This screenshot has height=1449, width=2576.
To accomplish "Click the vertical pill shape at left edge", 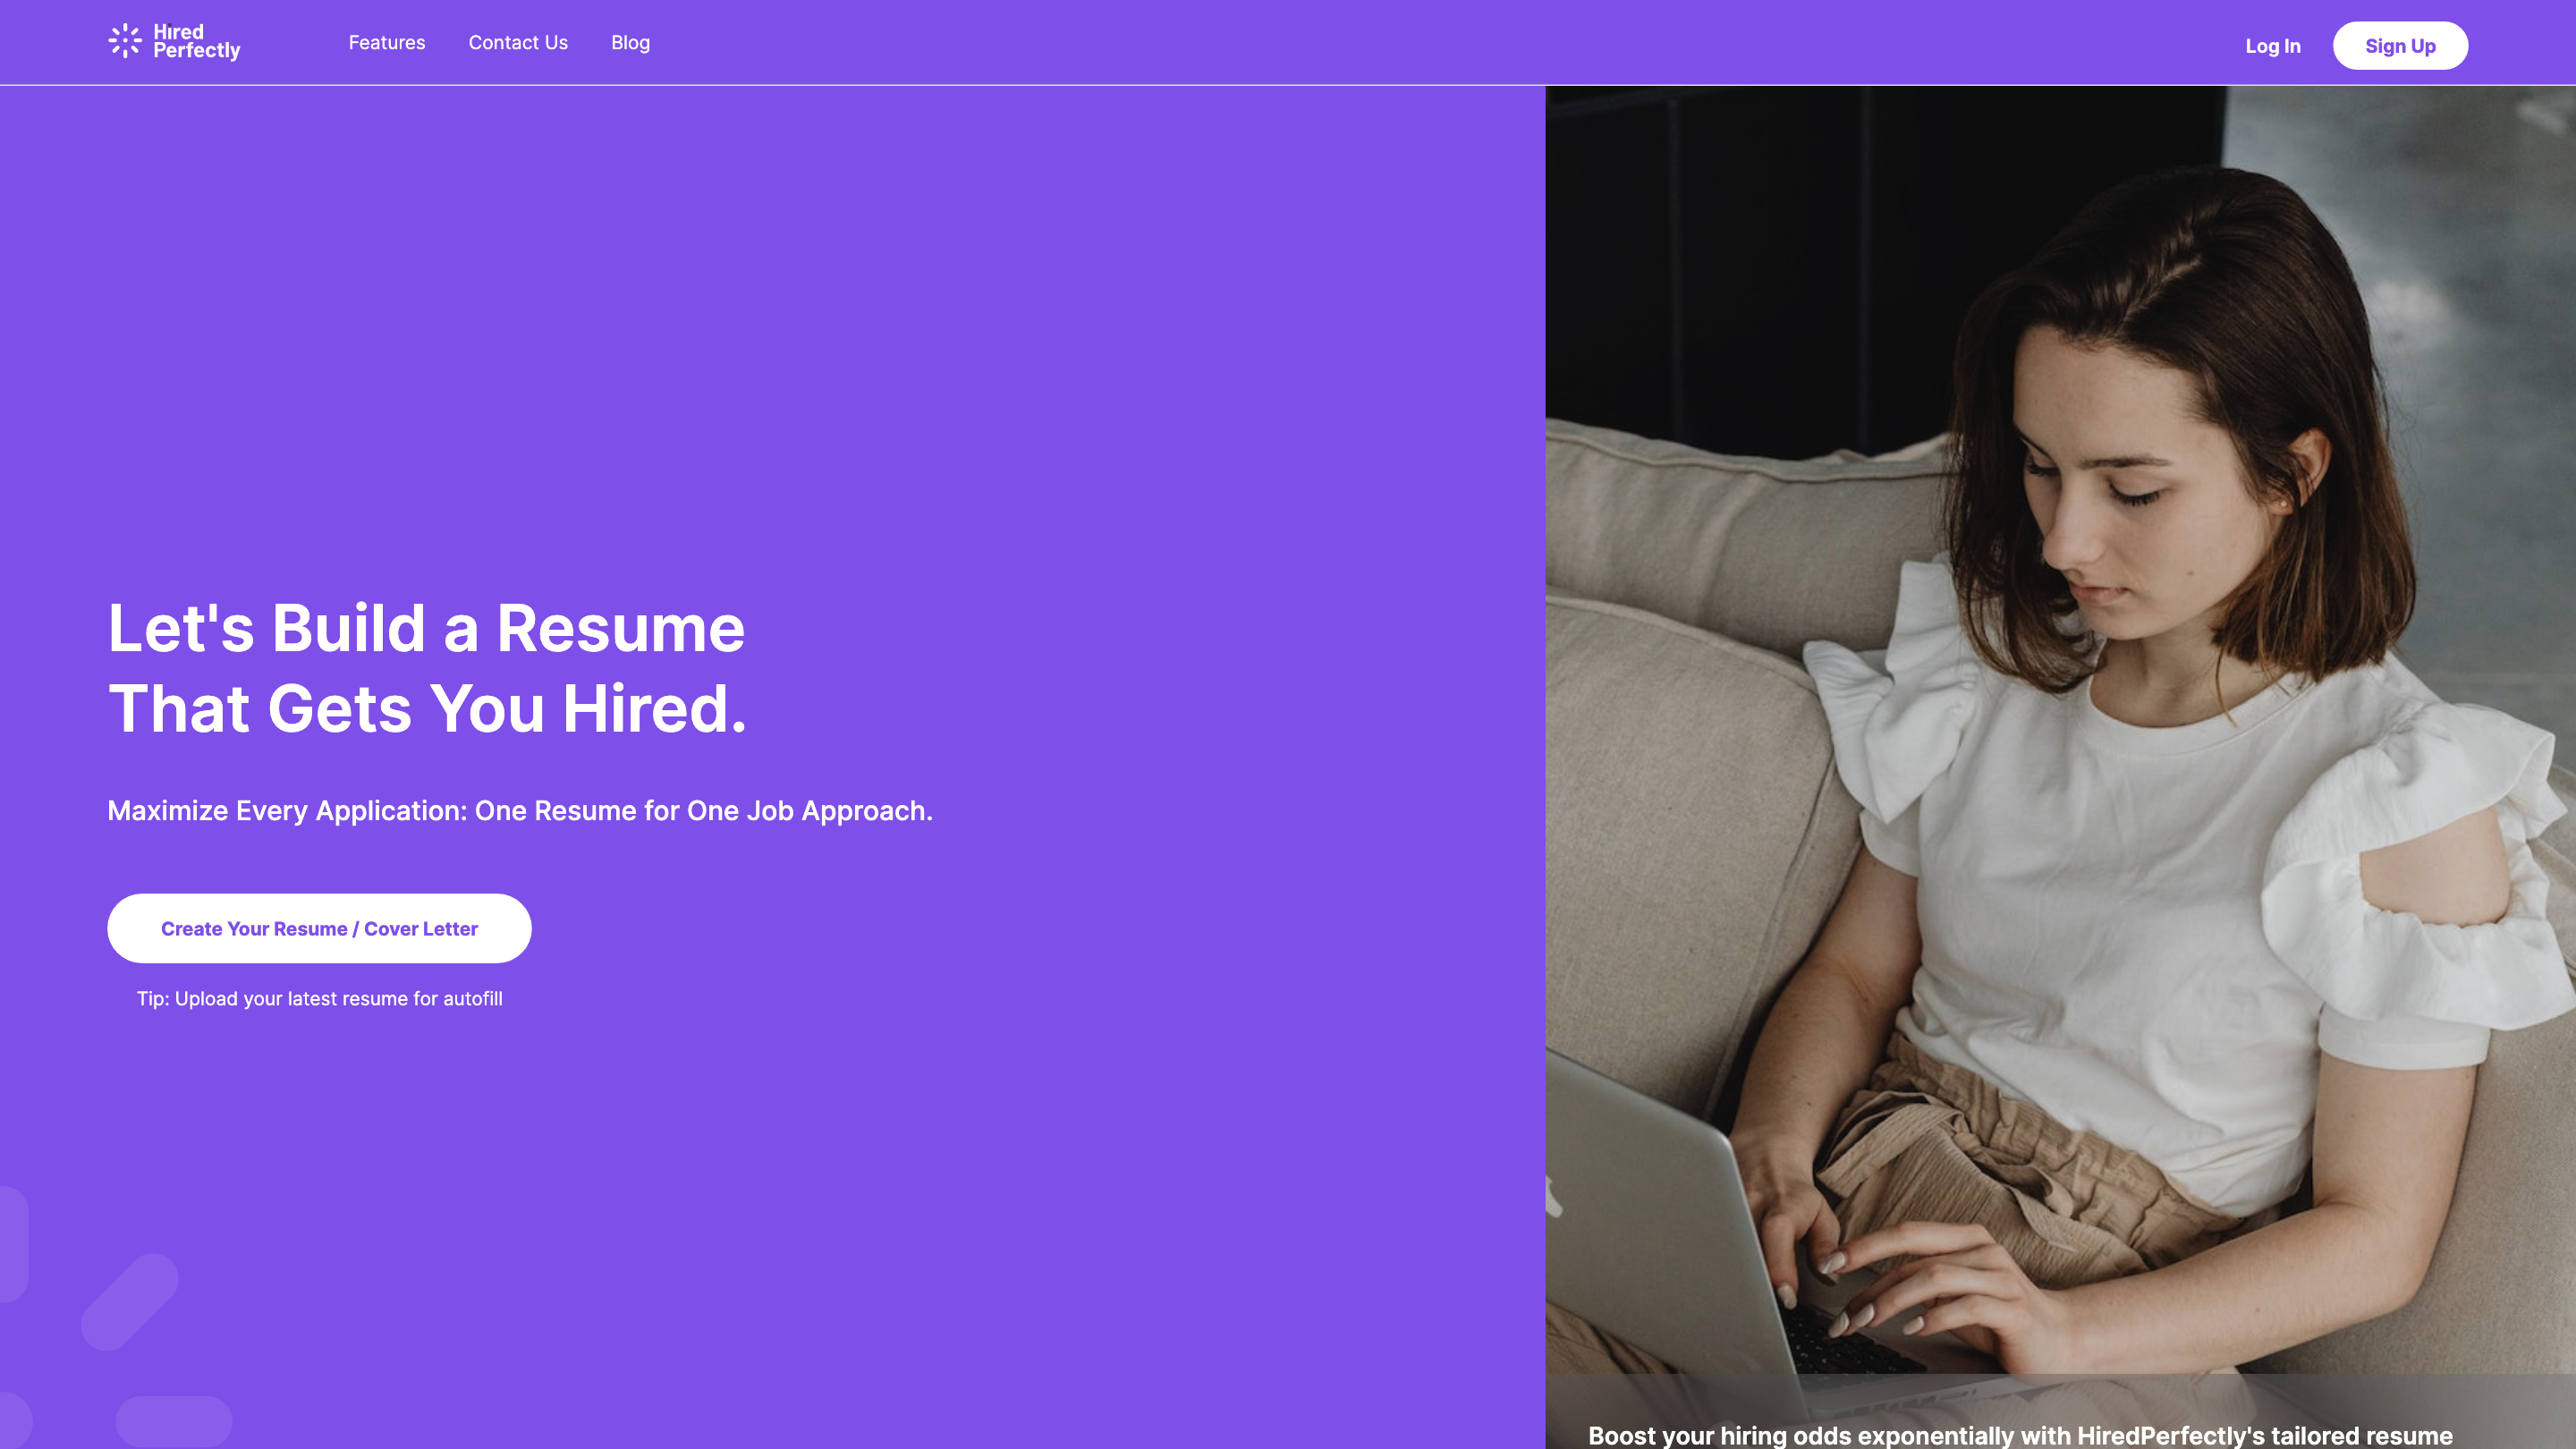I will point(12,1243).
